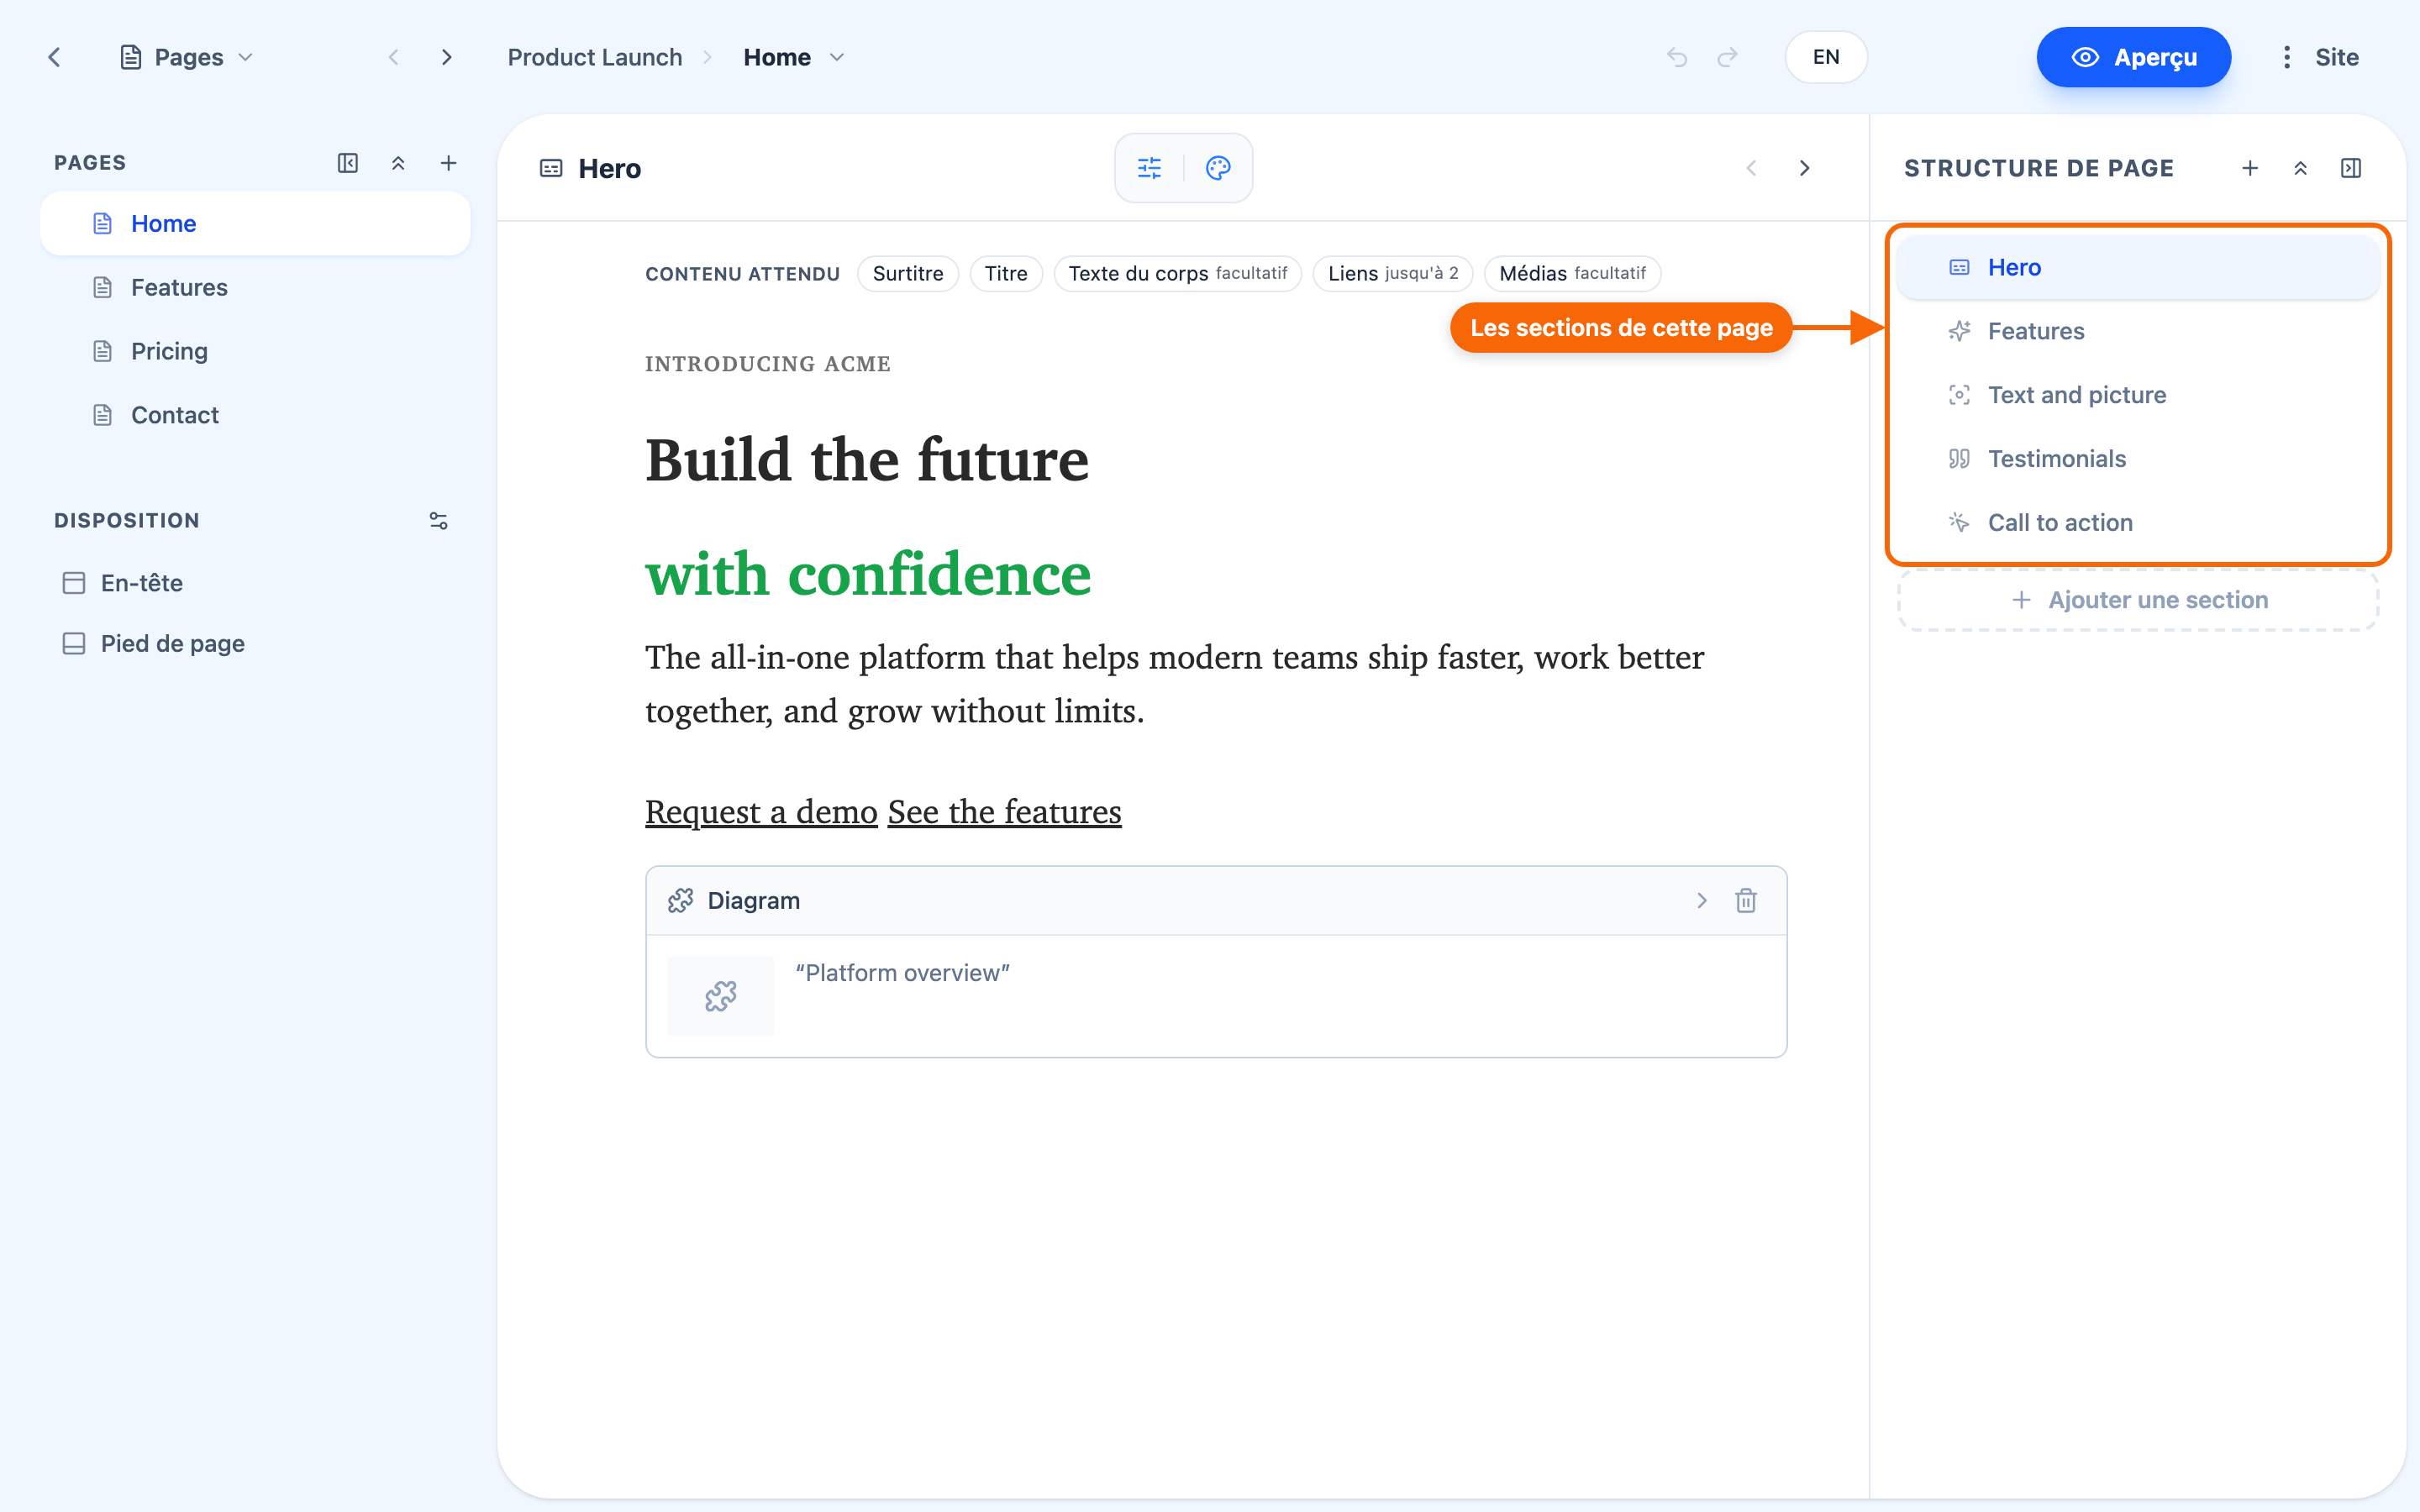Switch to the section settings sliders tab
Image resolution: width=2420 pixels, height=1512 pixels.
click(x=1150, y=168)
